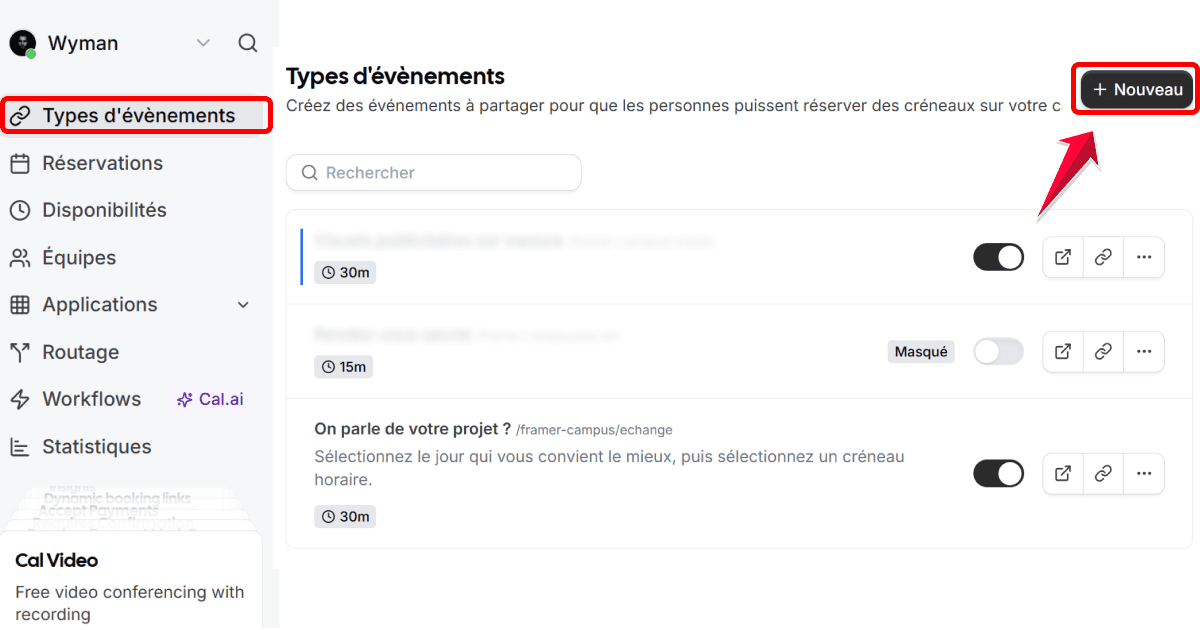Open the search icon next to Wyman
The height and width of the screenshot is (630, 1200).
(247, 43)
